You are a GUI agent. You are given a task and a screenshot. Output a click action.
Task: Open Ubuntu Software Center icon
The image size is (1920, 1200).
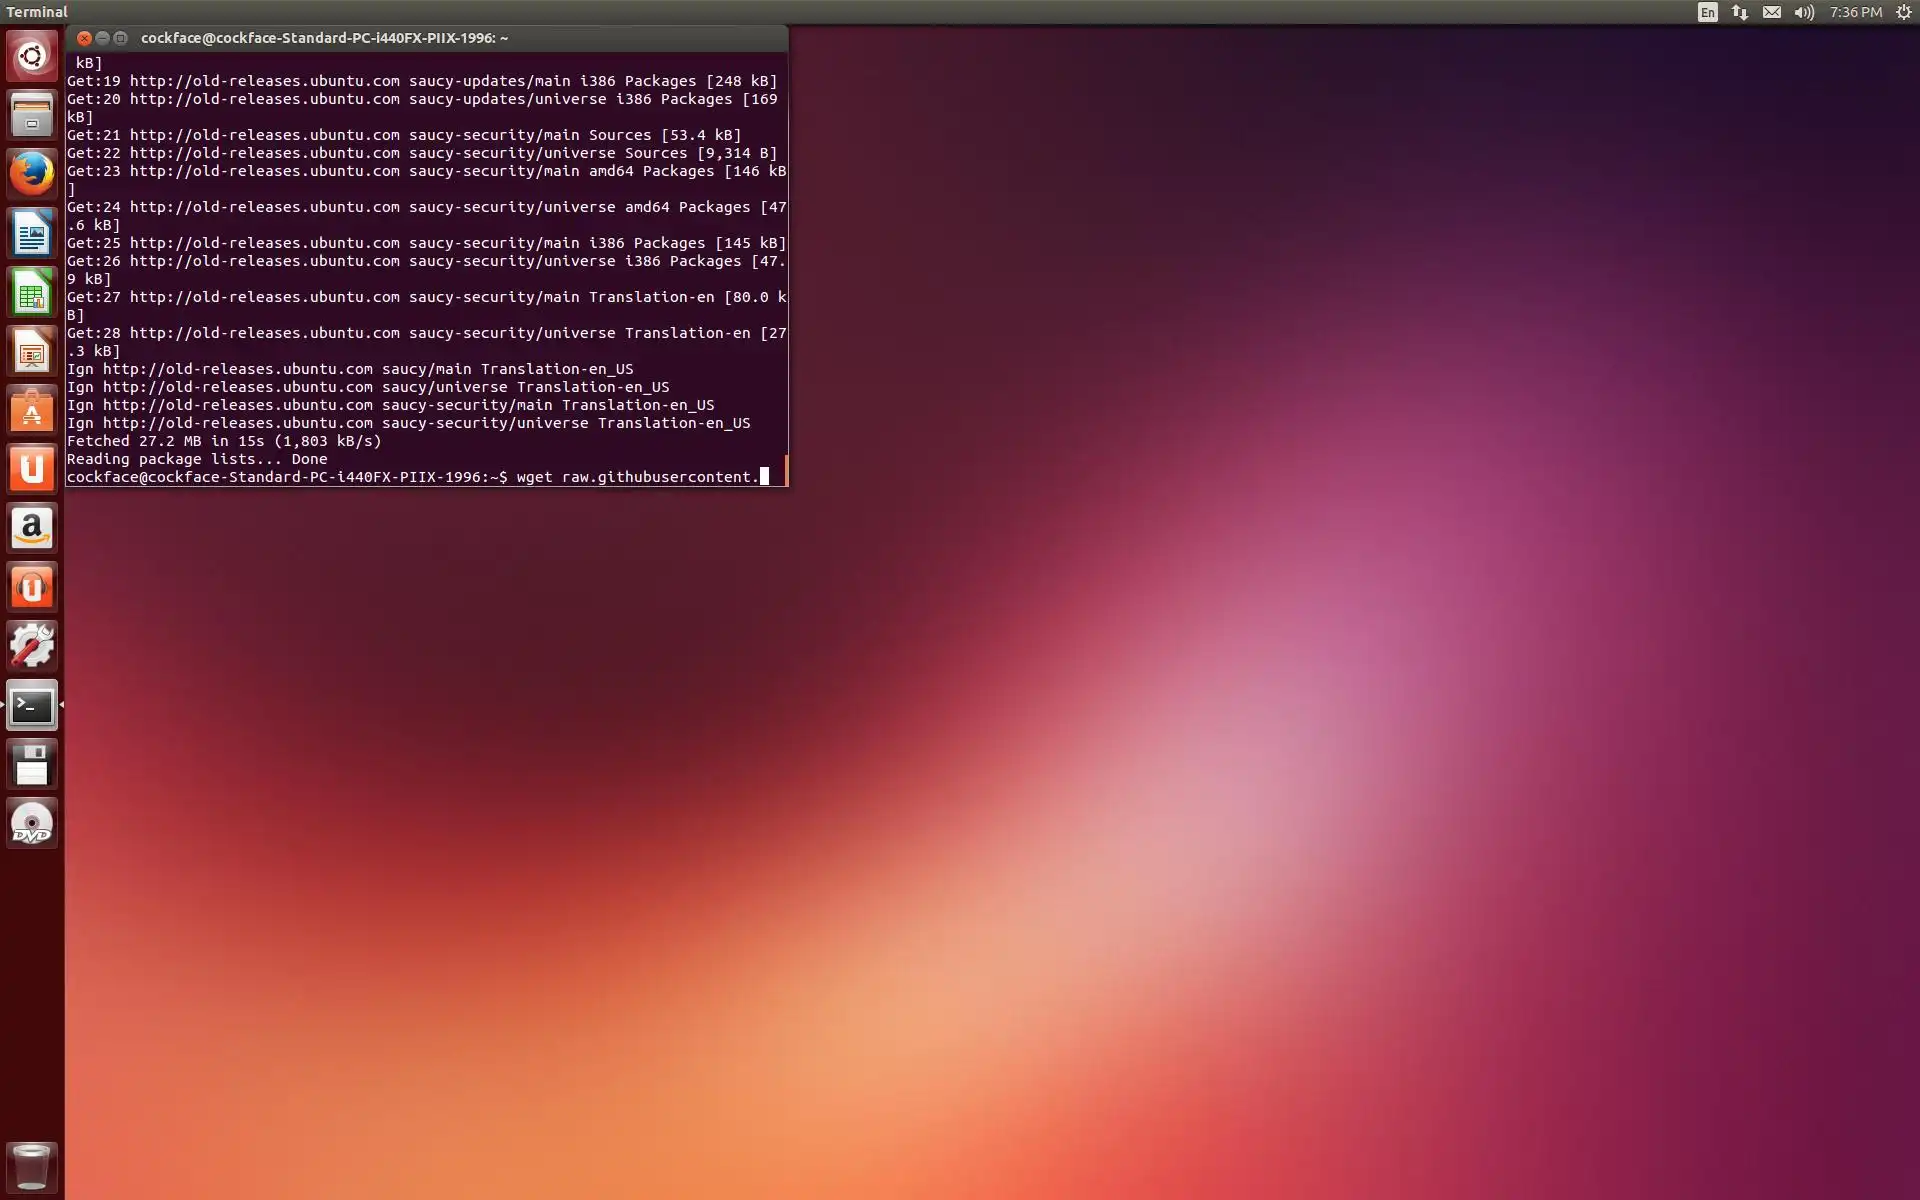tap(32, 410)
